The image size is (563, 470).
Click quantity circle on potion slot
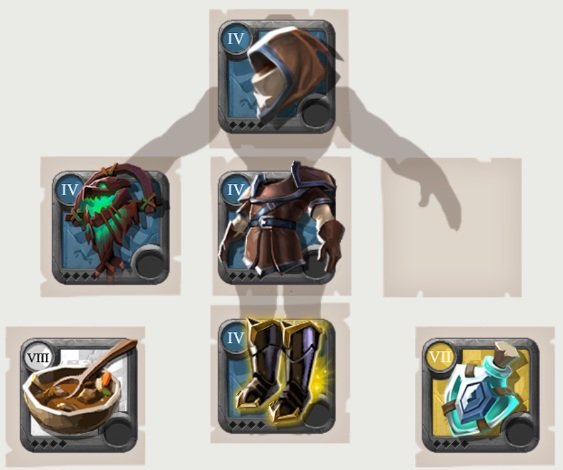pos(519,431)
